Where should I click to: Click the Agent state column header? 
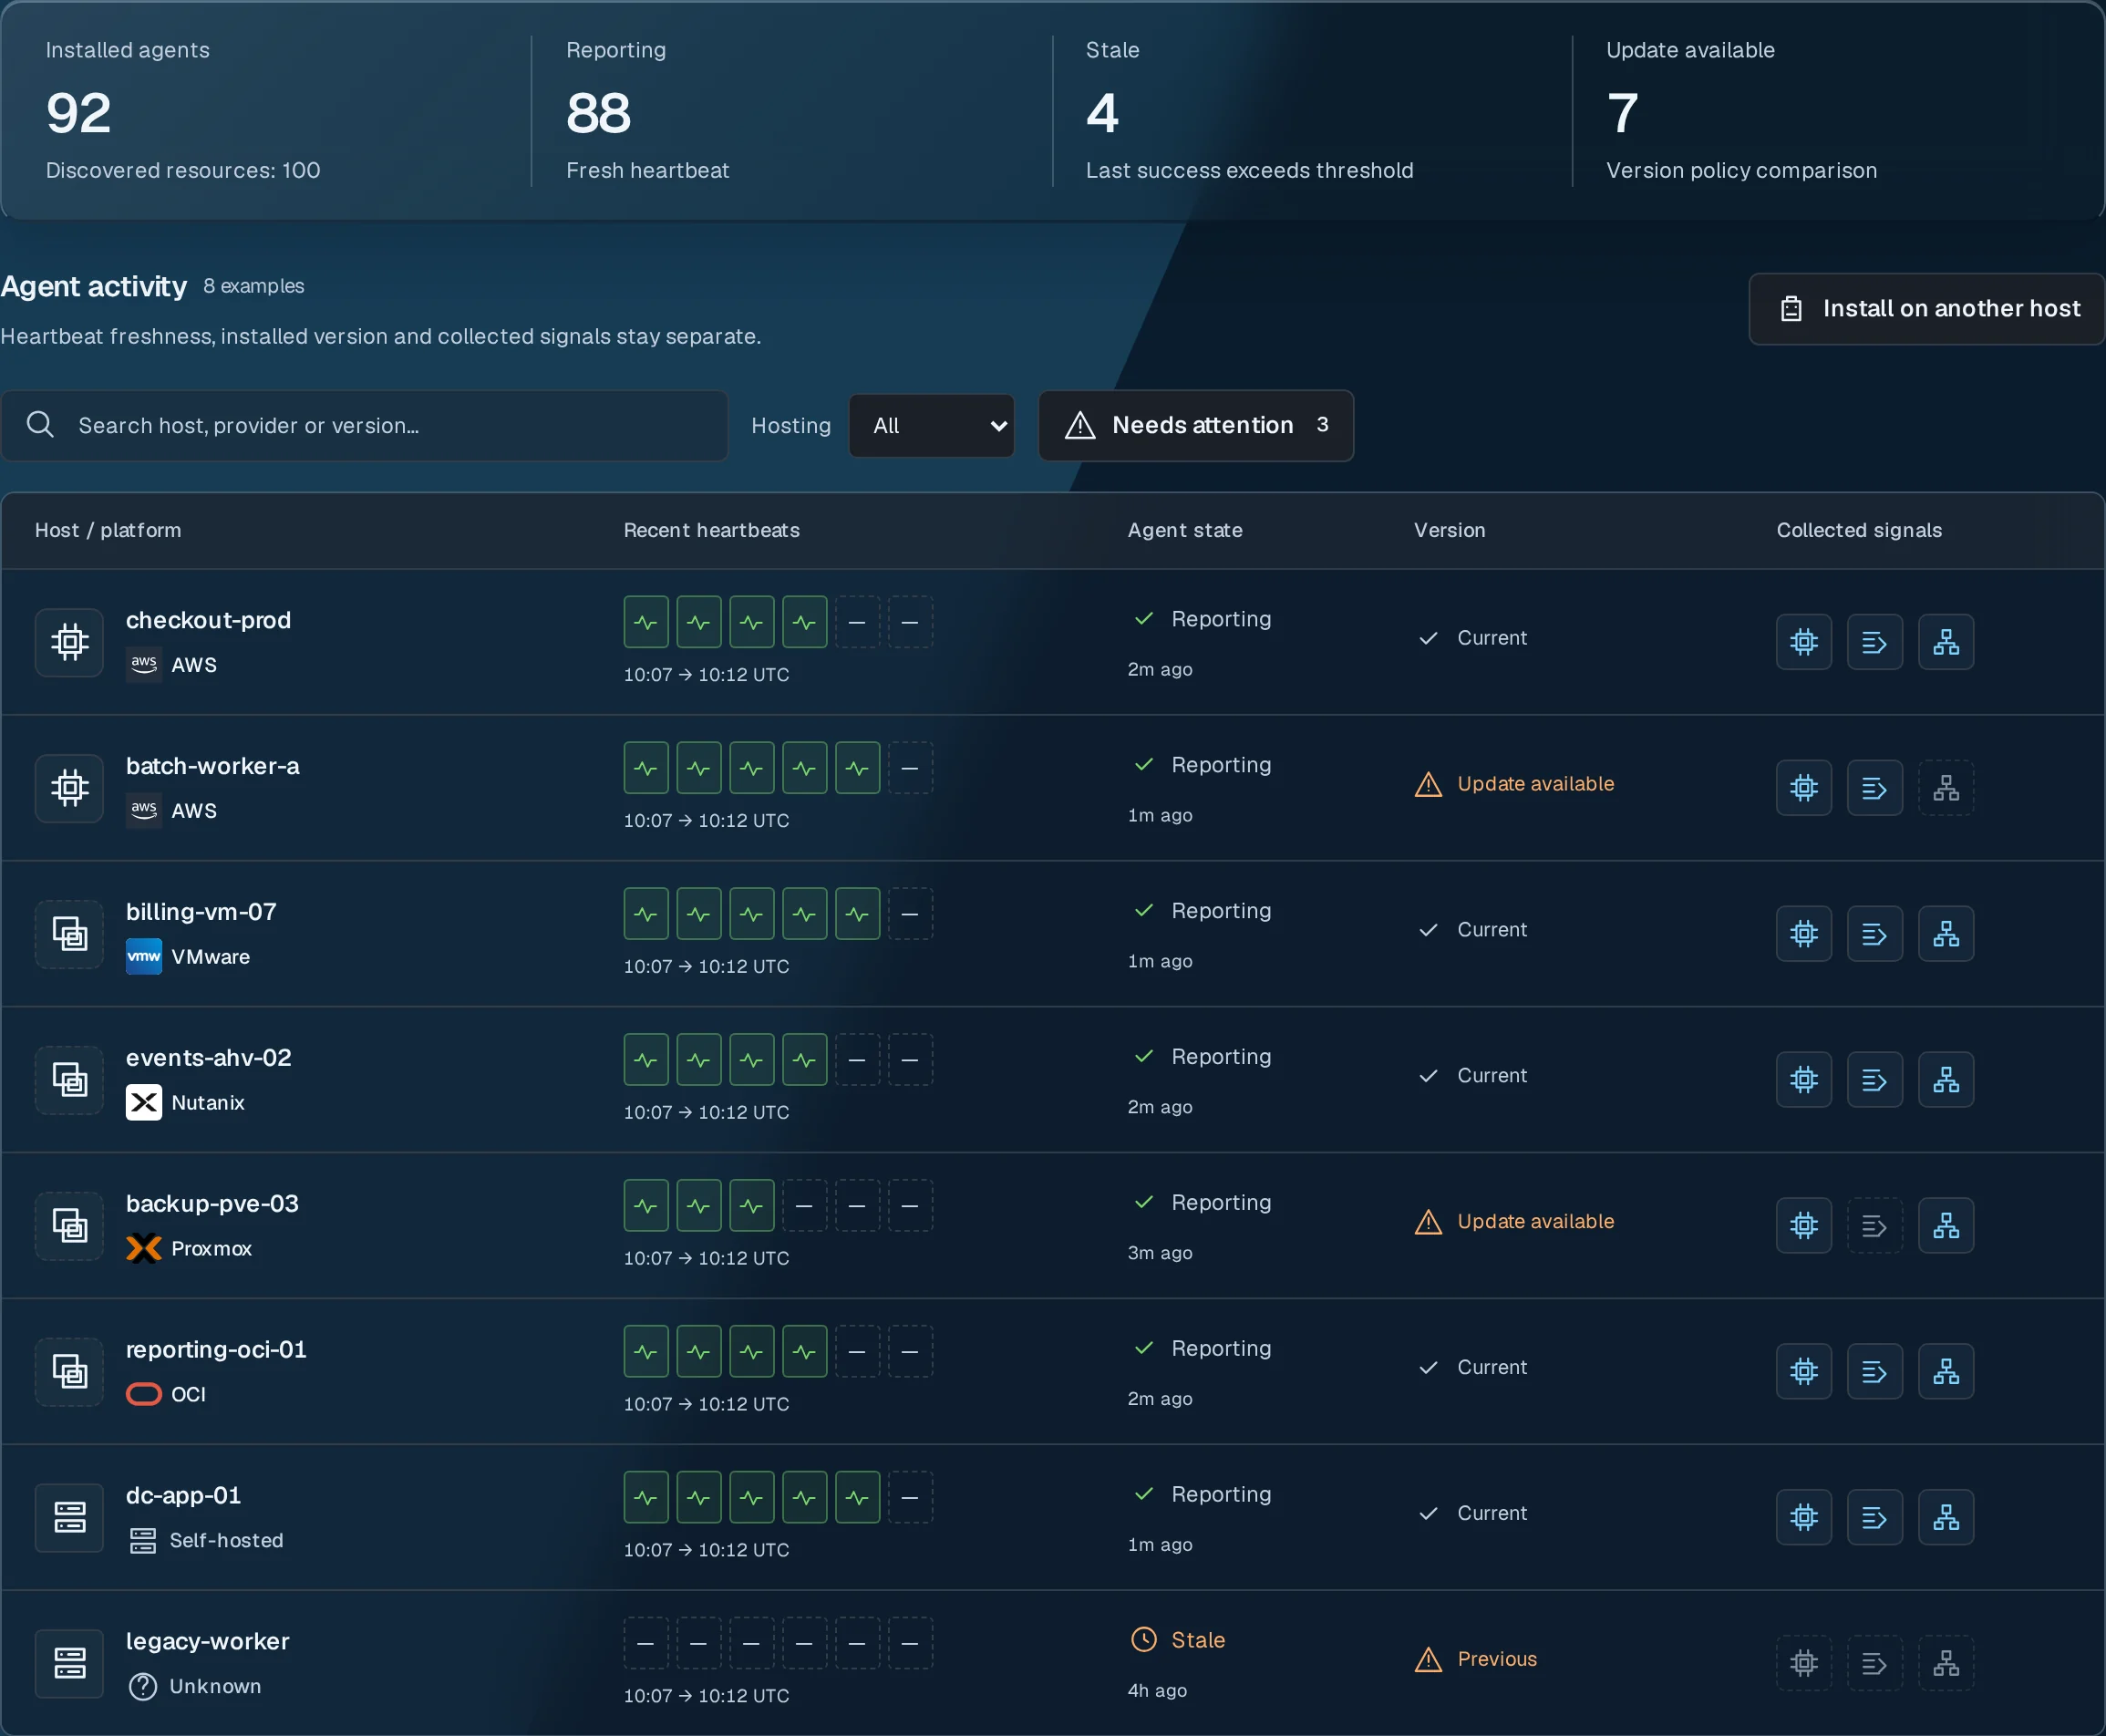click(x=1185, y=531)
